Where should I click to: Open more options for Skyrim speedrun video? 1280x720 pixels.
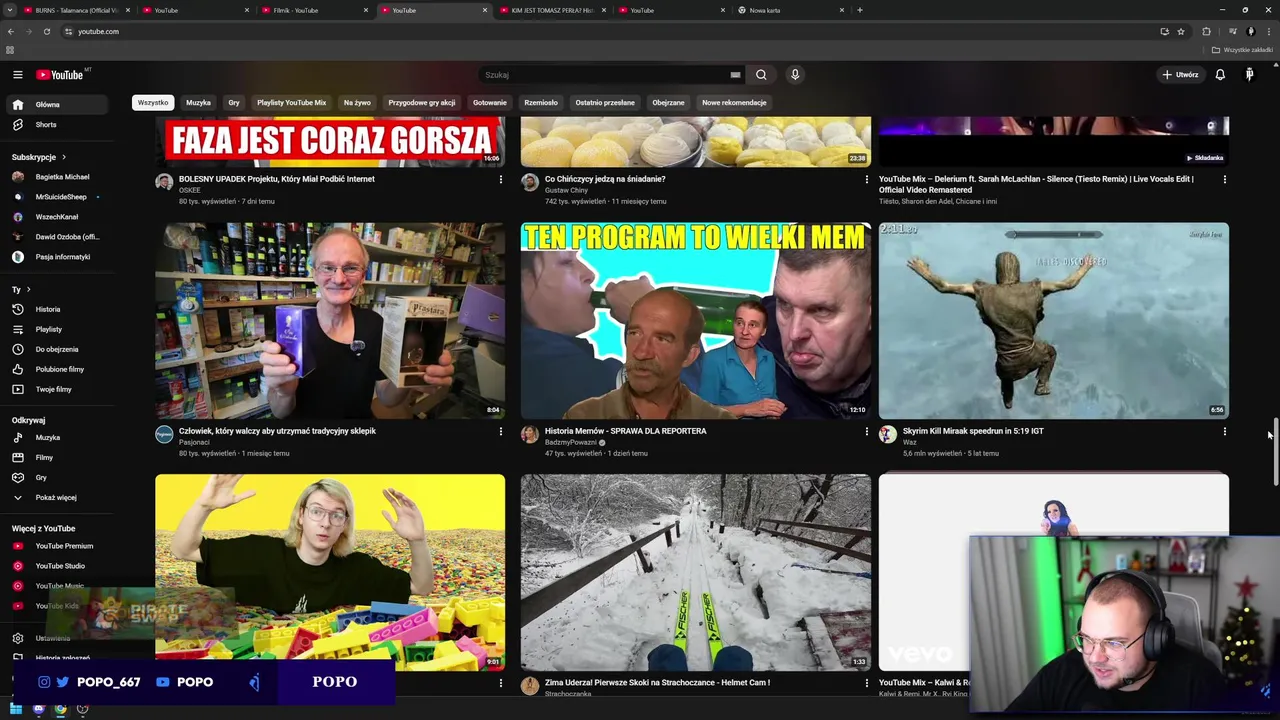click(x=1224, y=431)
